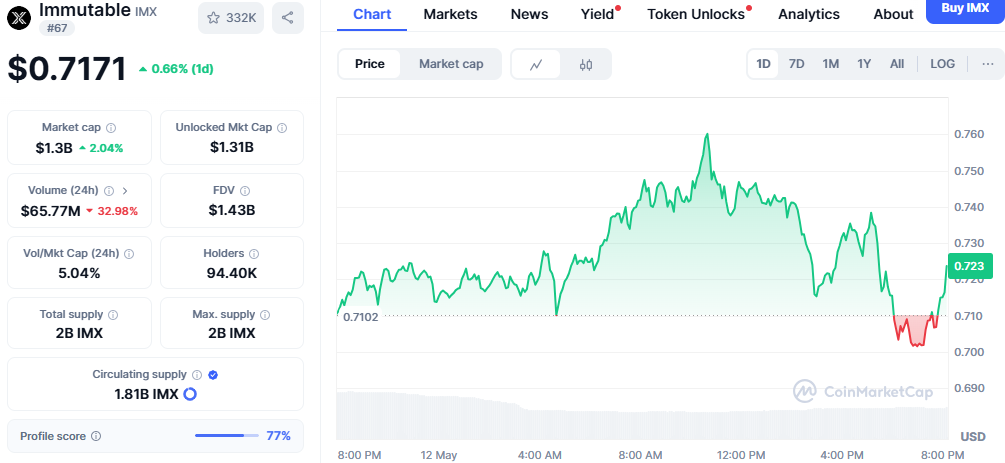Viewport: 1005px width, 463px height.
Task: Expand Volume (24h) details chevron
Action: click(125, 190)
